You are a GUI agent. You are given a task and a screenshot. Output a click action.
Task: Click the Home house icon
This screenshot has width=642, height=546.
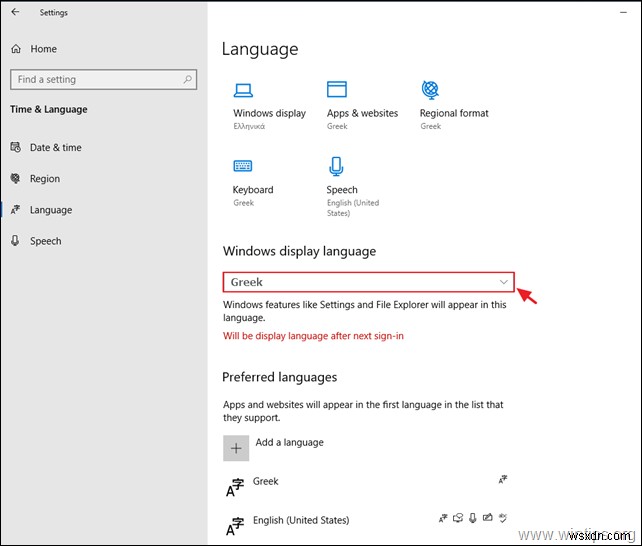click(16, 49)
